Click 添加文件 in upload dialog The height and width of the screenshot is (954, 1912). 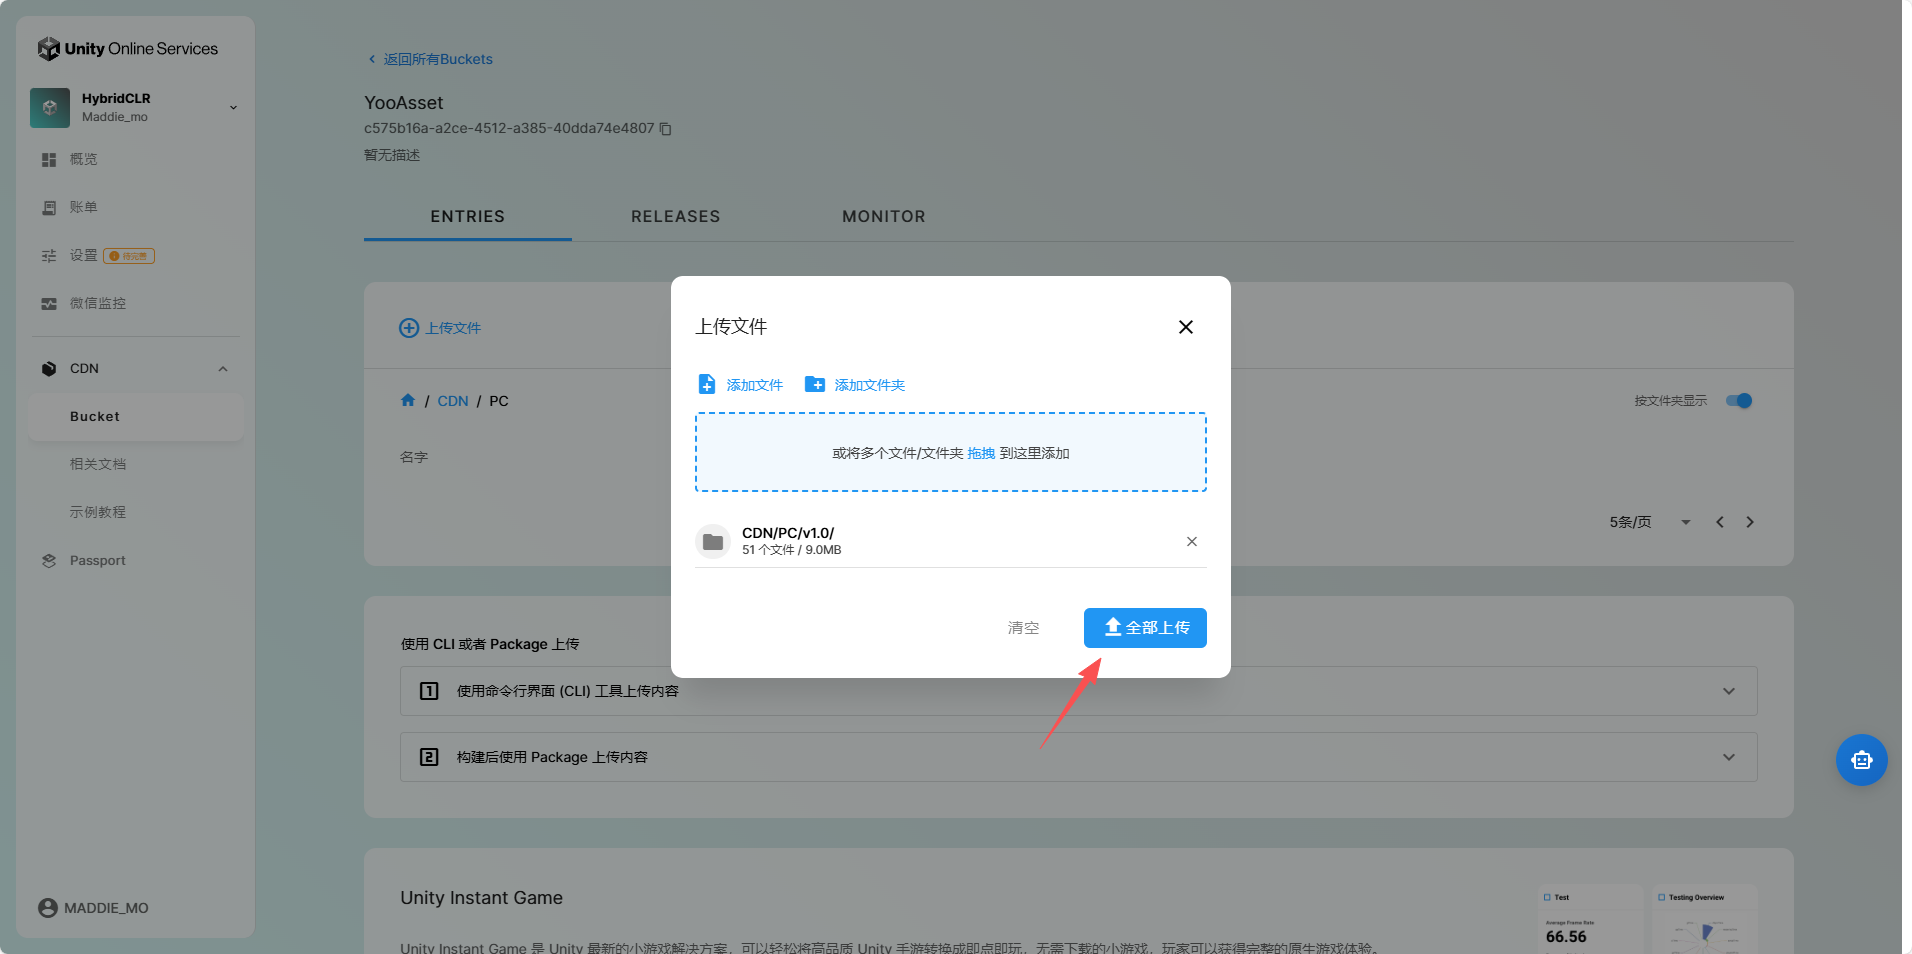[741, 385]
